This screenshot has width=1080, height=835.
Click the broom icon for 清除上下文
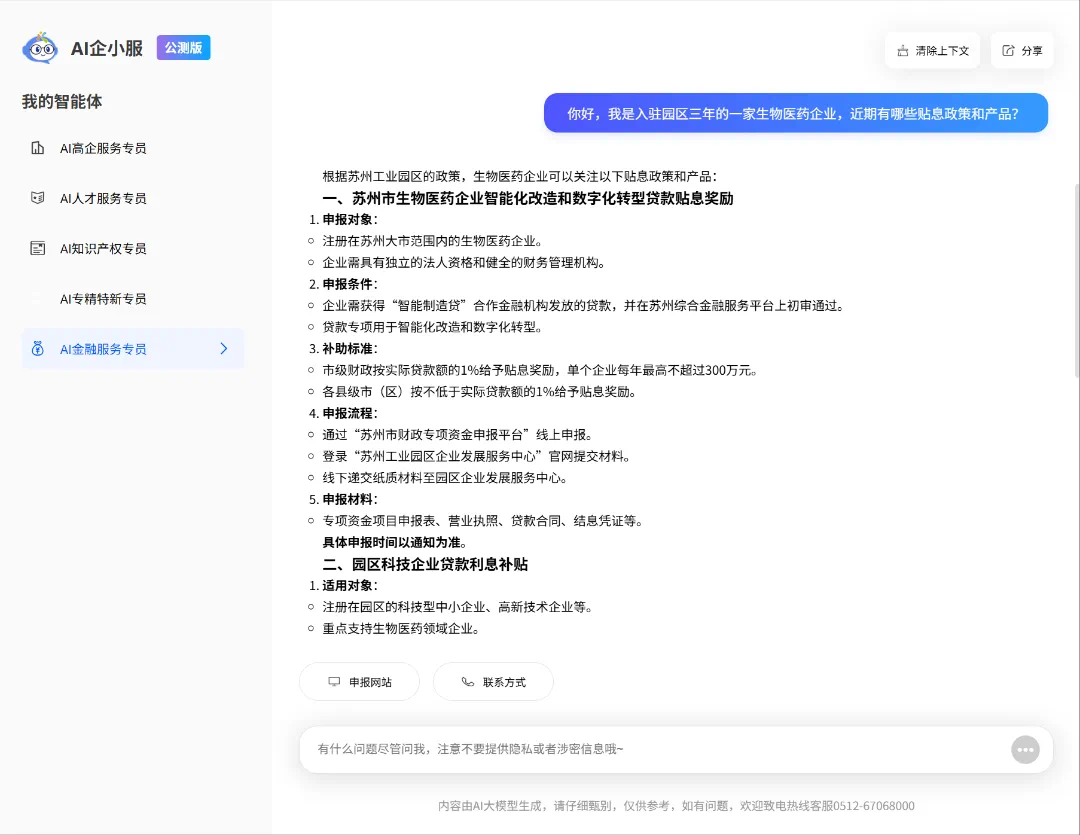point(903,51)
